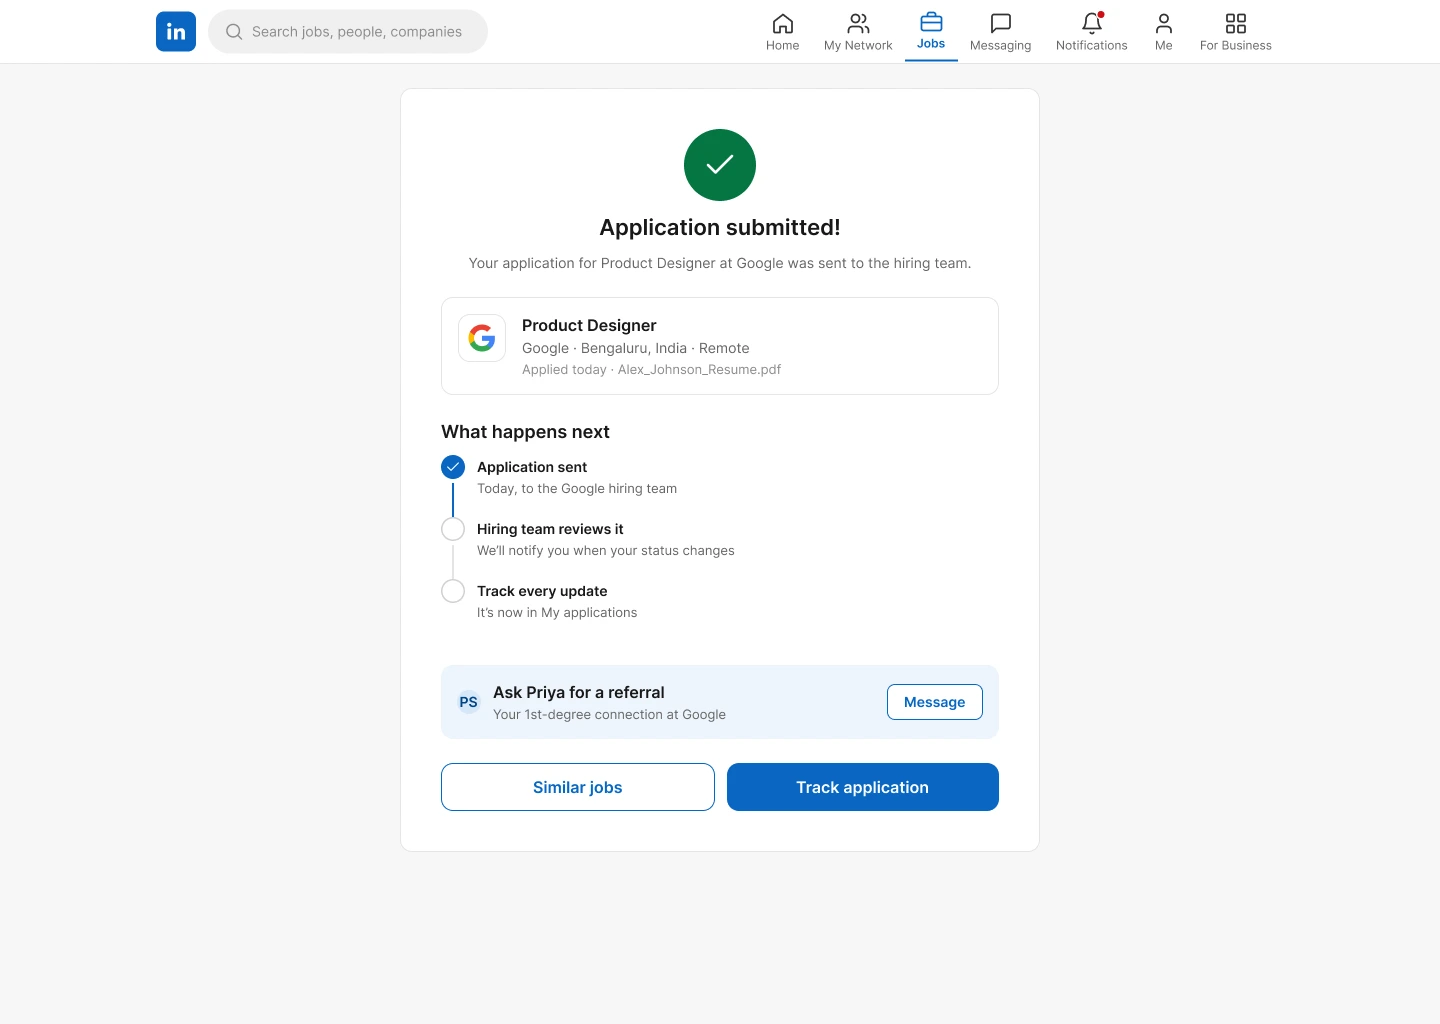This screenshot has width=1440, height=1024.
Task: Click 'It's now in My applications' text
Action: (x=557, y=613)
